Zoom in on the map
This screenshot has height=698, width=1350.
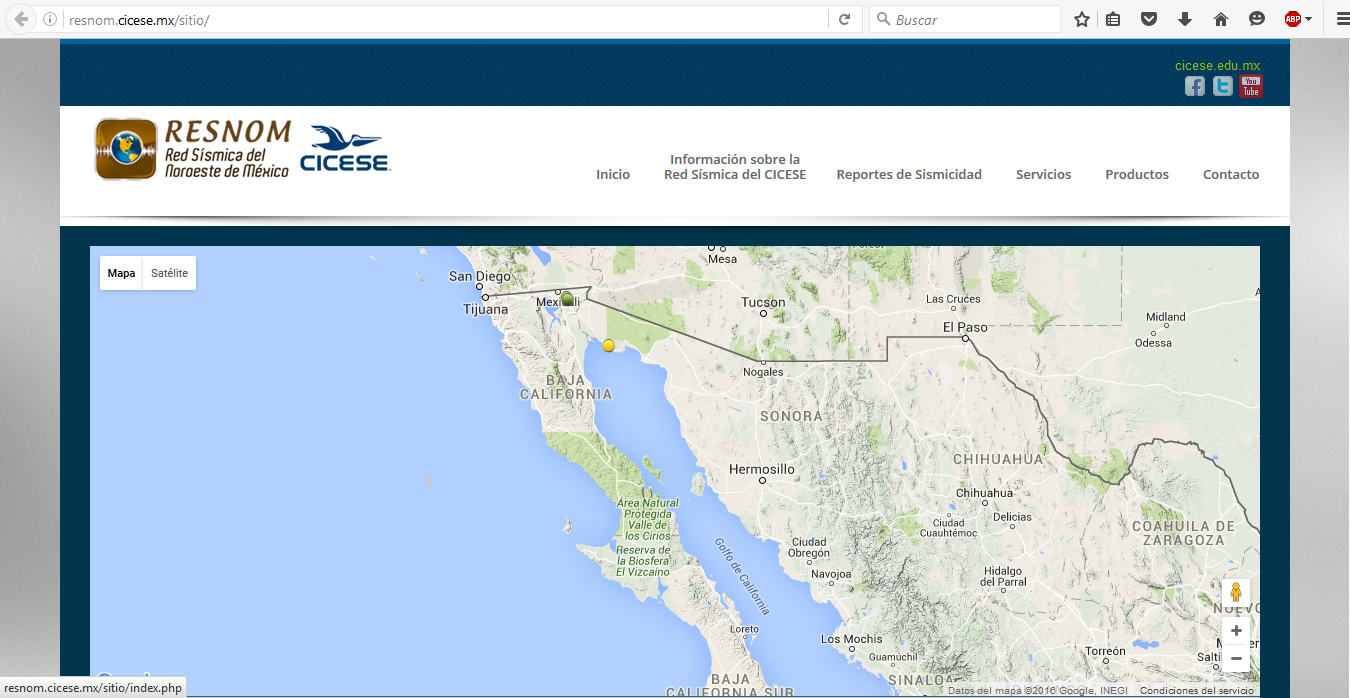(1236, 631)
